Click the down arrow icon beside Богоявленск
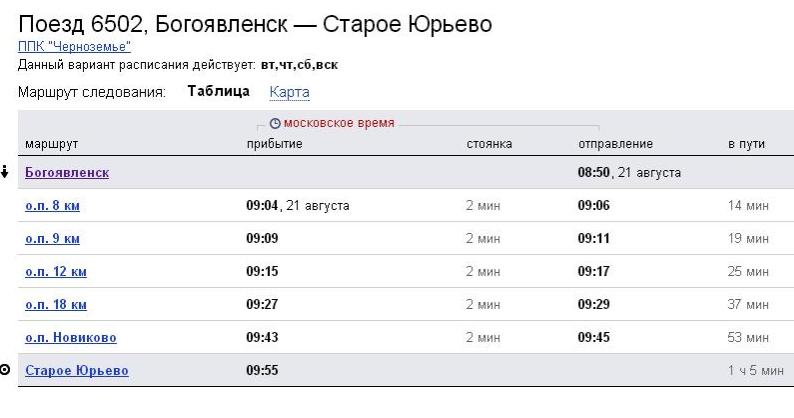Image resolution: width=794 pixels, height=418 pixels. point(6,172)
